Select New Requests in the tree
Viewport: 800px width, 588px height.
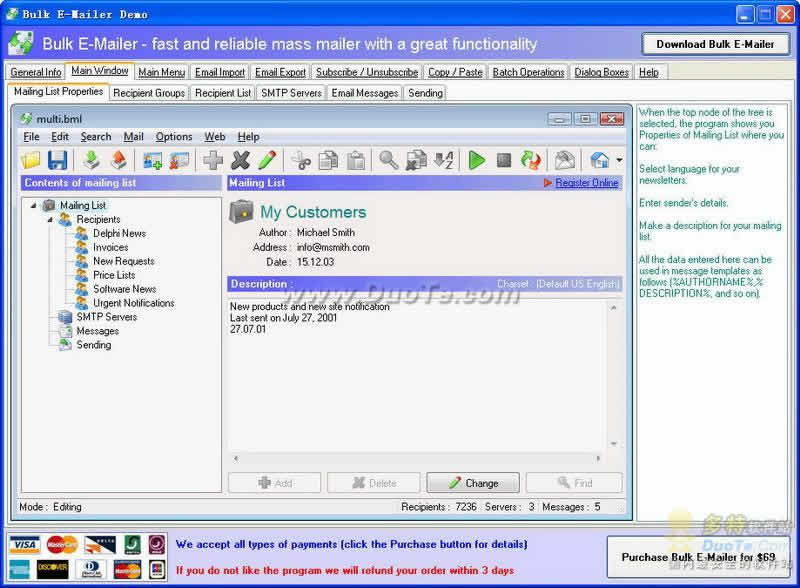(x=123, y=261)
